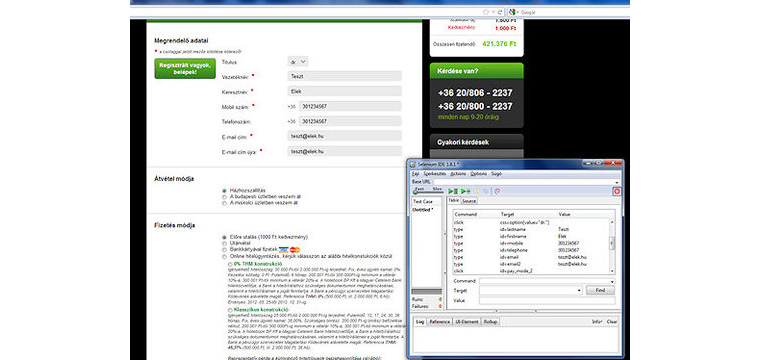Click the Vezetéknév input field with Teszt
760x360 pixels.
point(344,76)
